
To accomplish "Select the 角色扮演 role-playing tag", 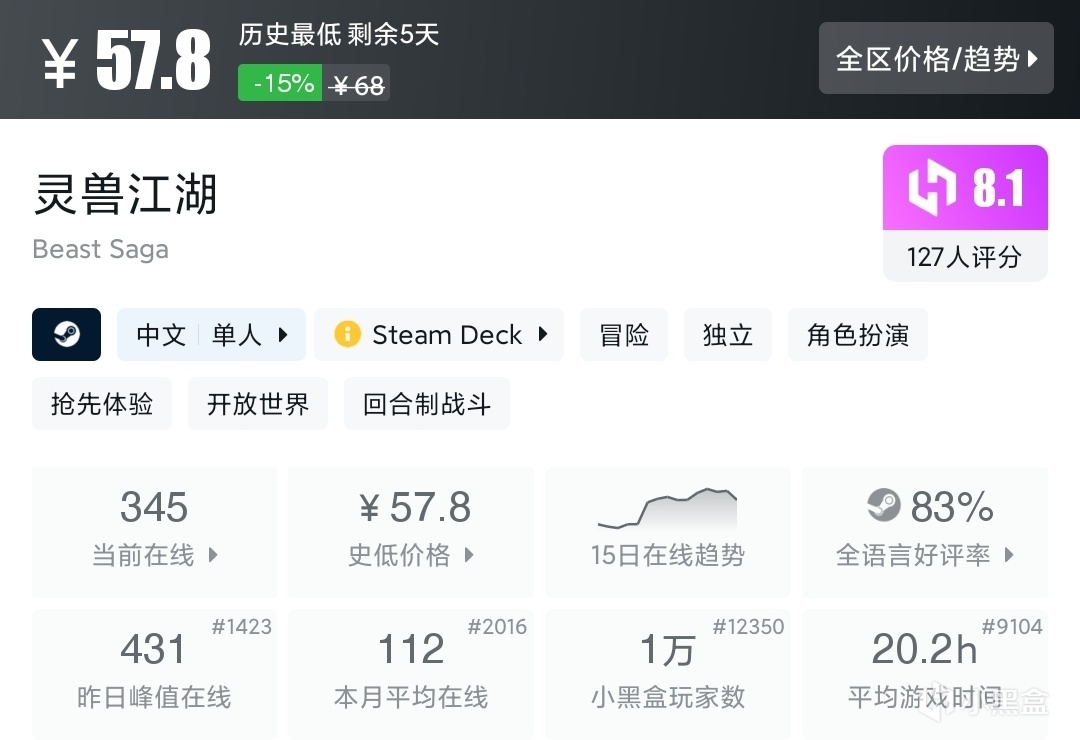I will [x=857, y=334].
